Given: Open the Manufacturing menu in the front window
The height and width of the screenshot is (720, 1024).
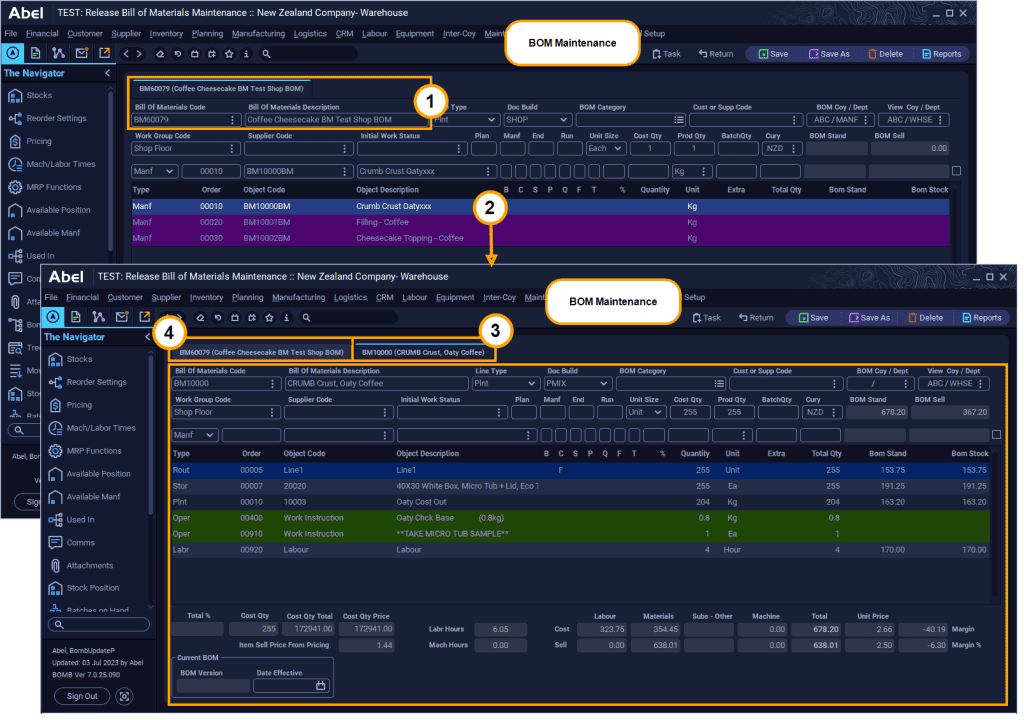Looking at the screenshot, I should coord(298,297).
